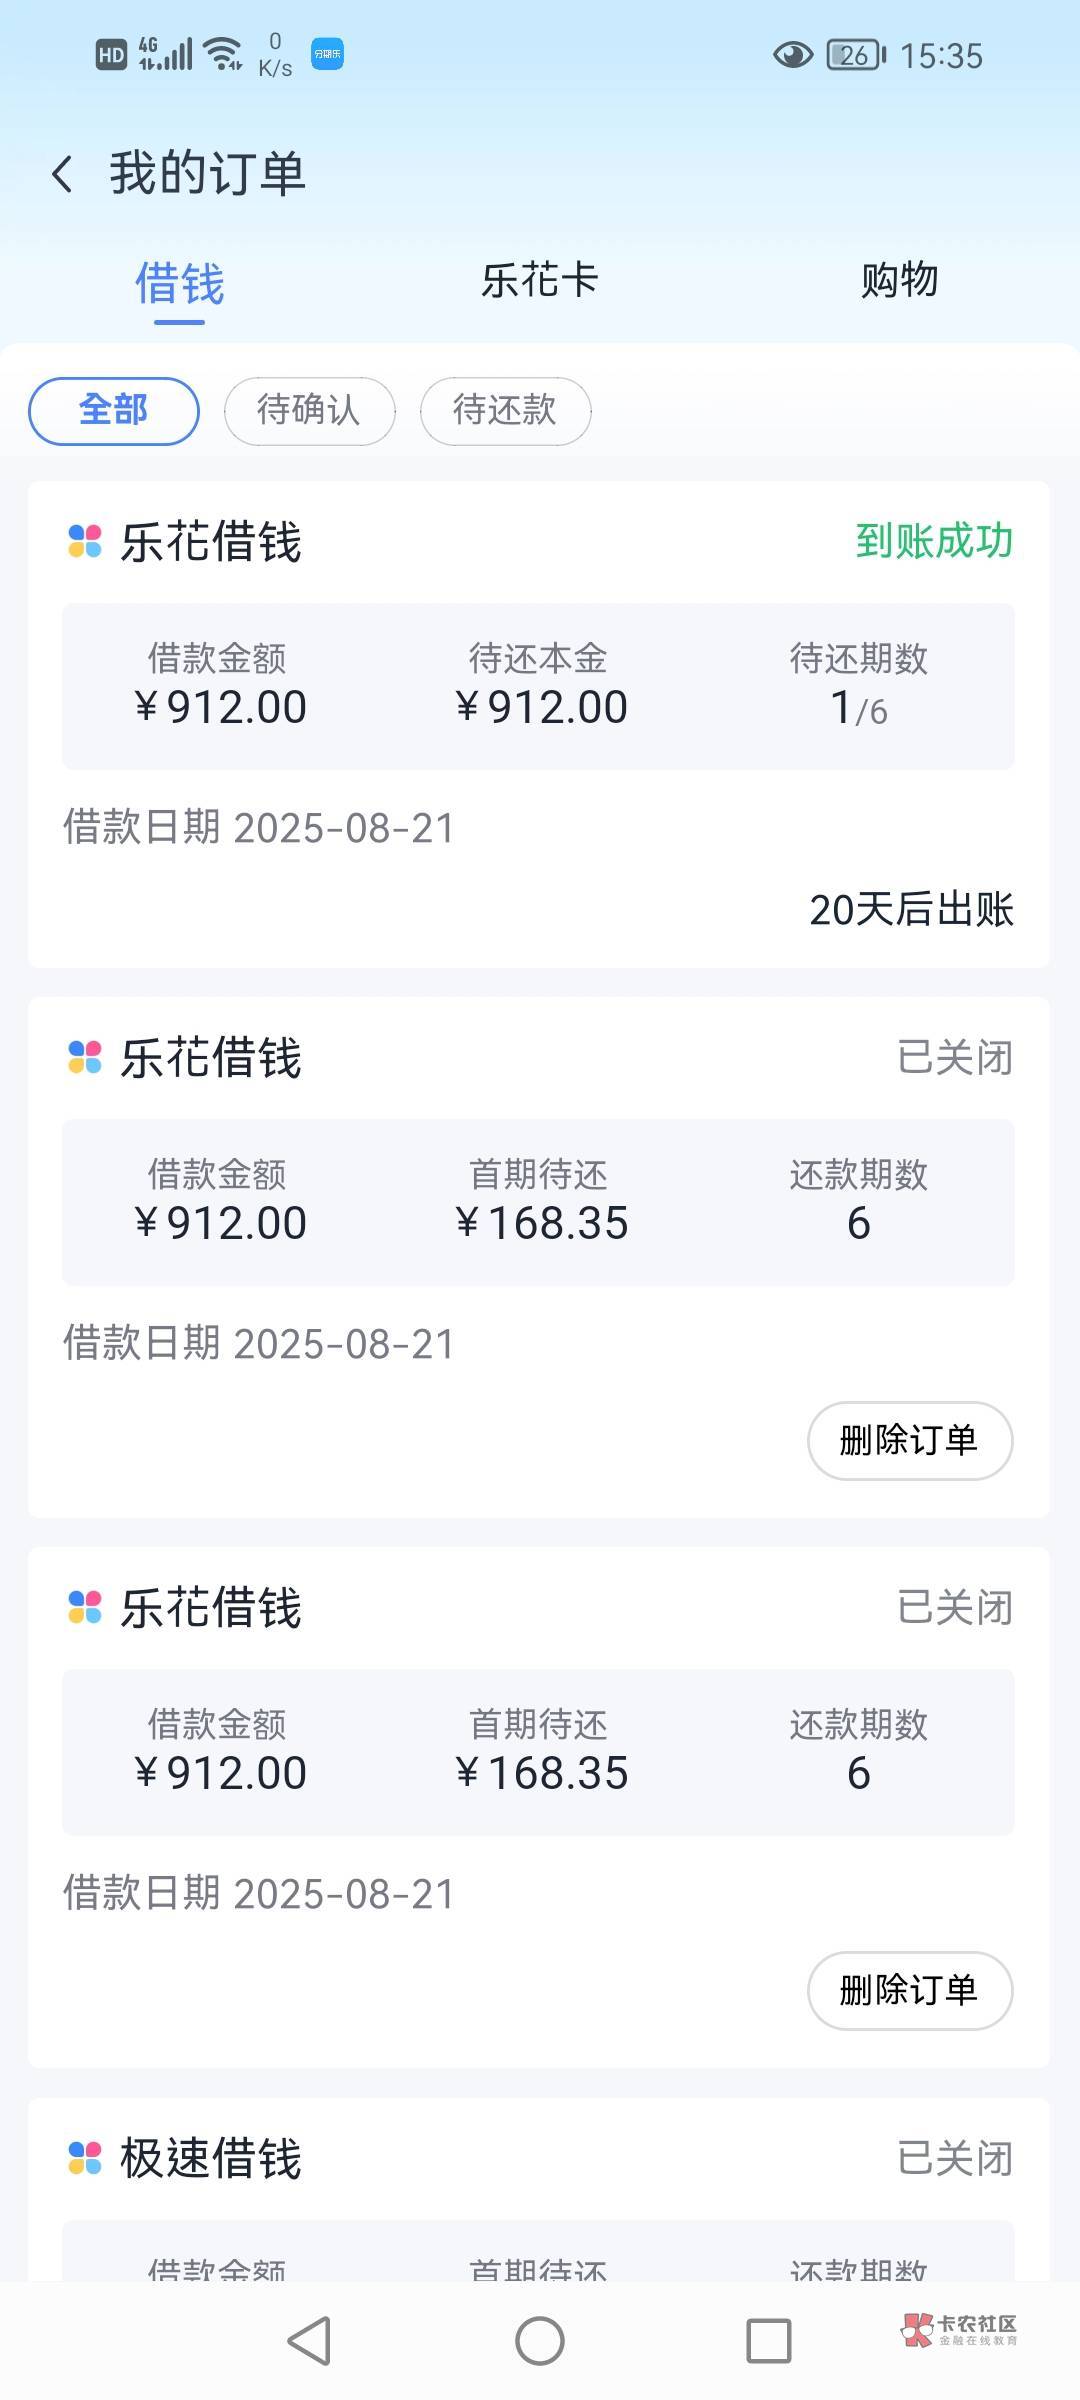Tap the Android back navigation triangle

(x=309, y=2340)
